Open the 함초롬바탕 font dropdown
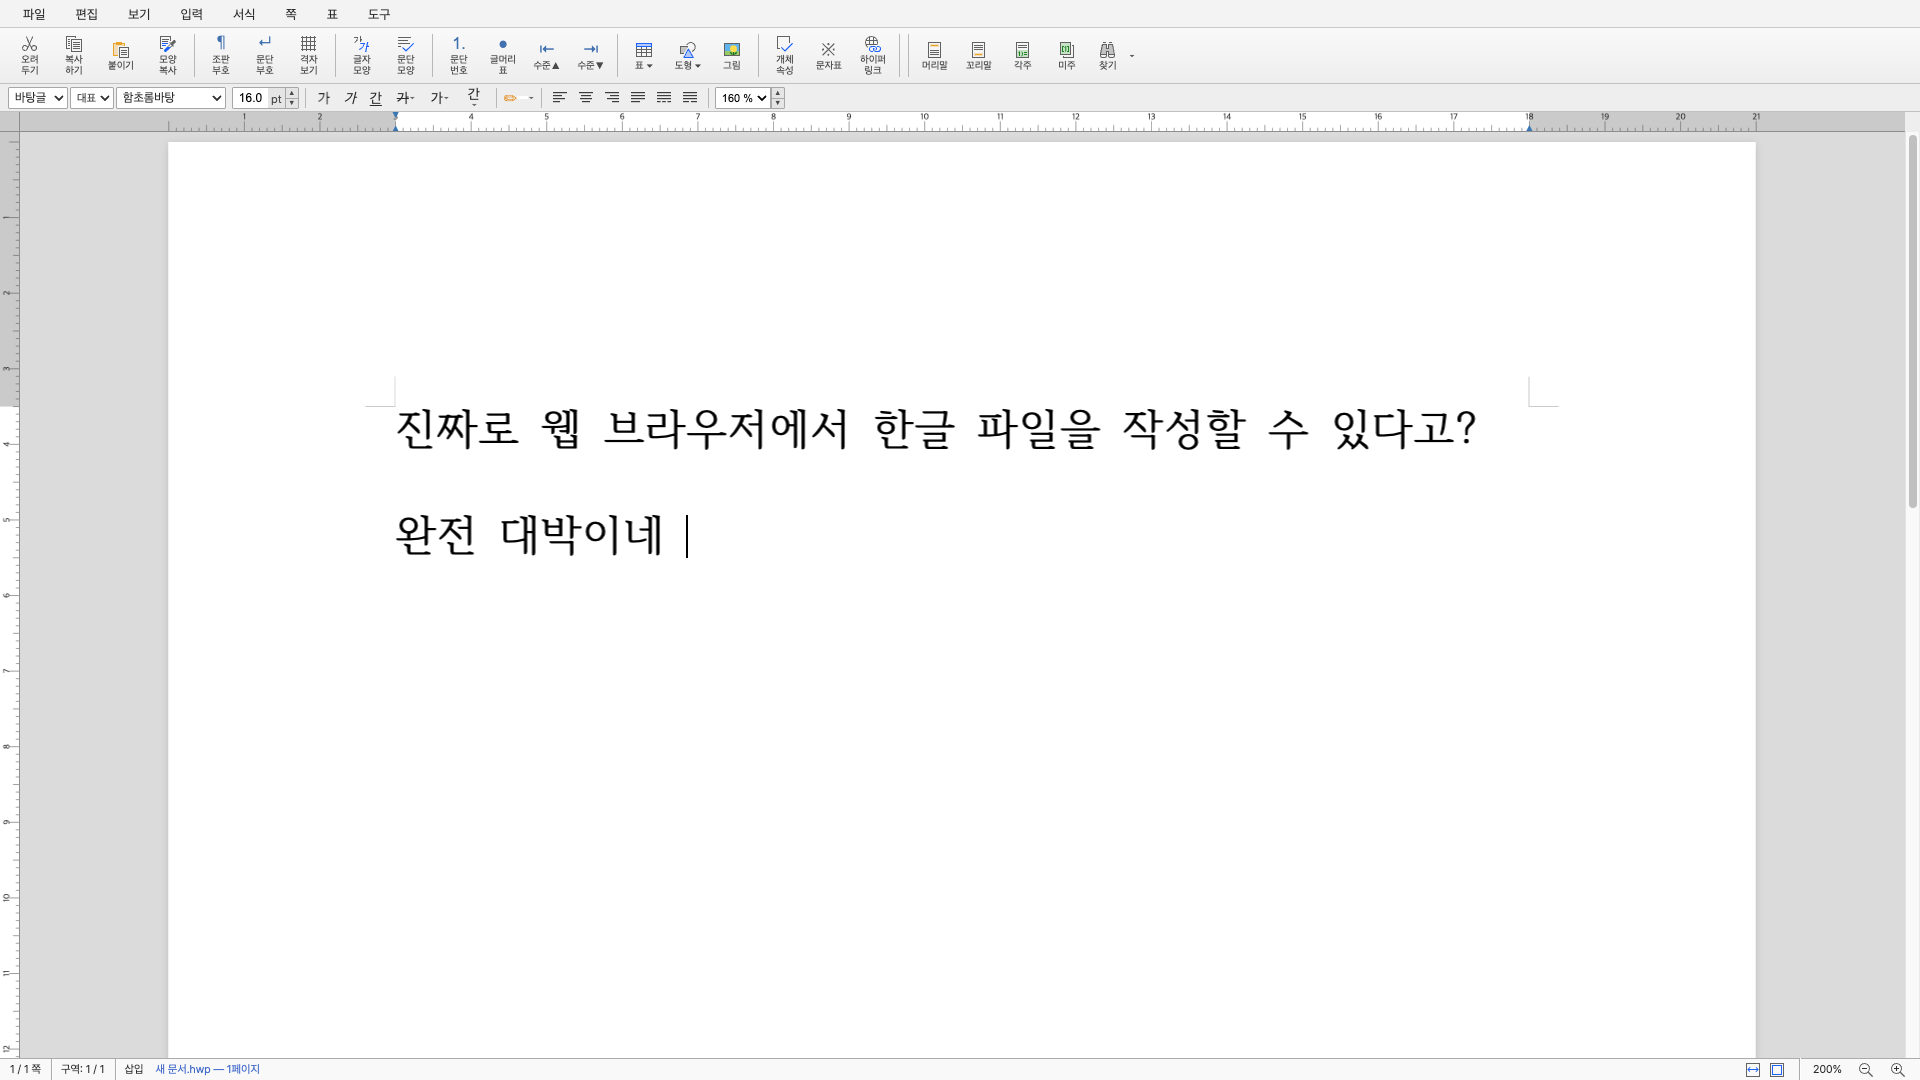1920x1080 pixels. pyautogui.click(x=170, y=97)
